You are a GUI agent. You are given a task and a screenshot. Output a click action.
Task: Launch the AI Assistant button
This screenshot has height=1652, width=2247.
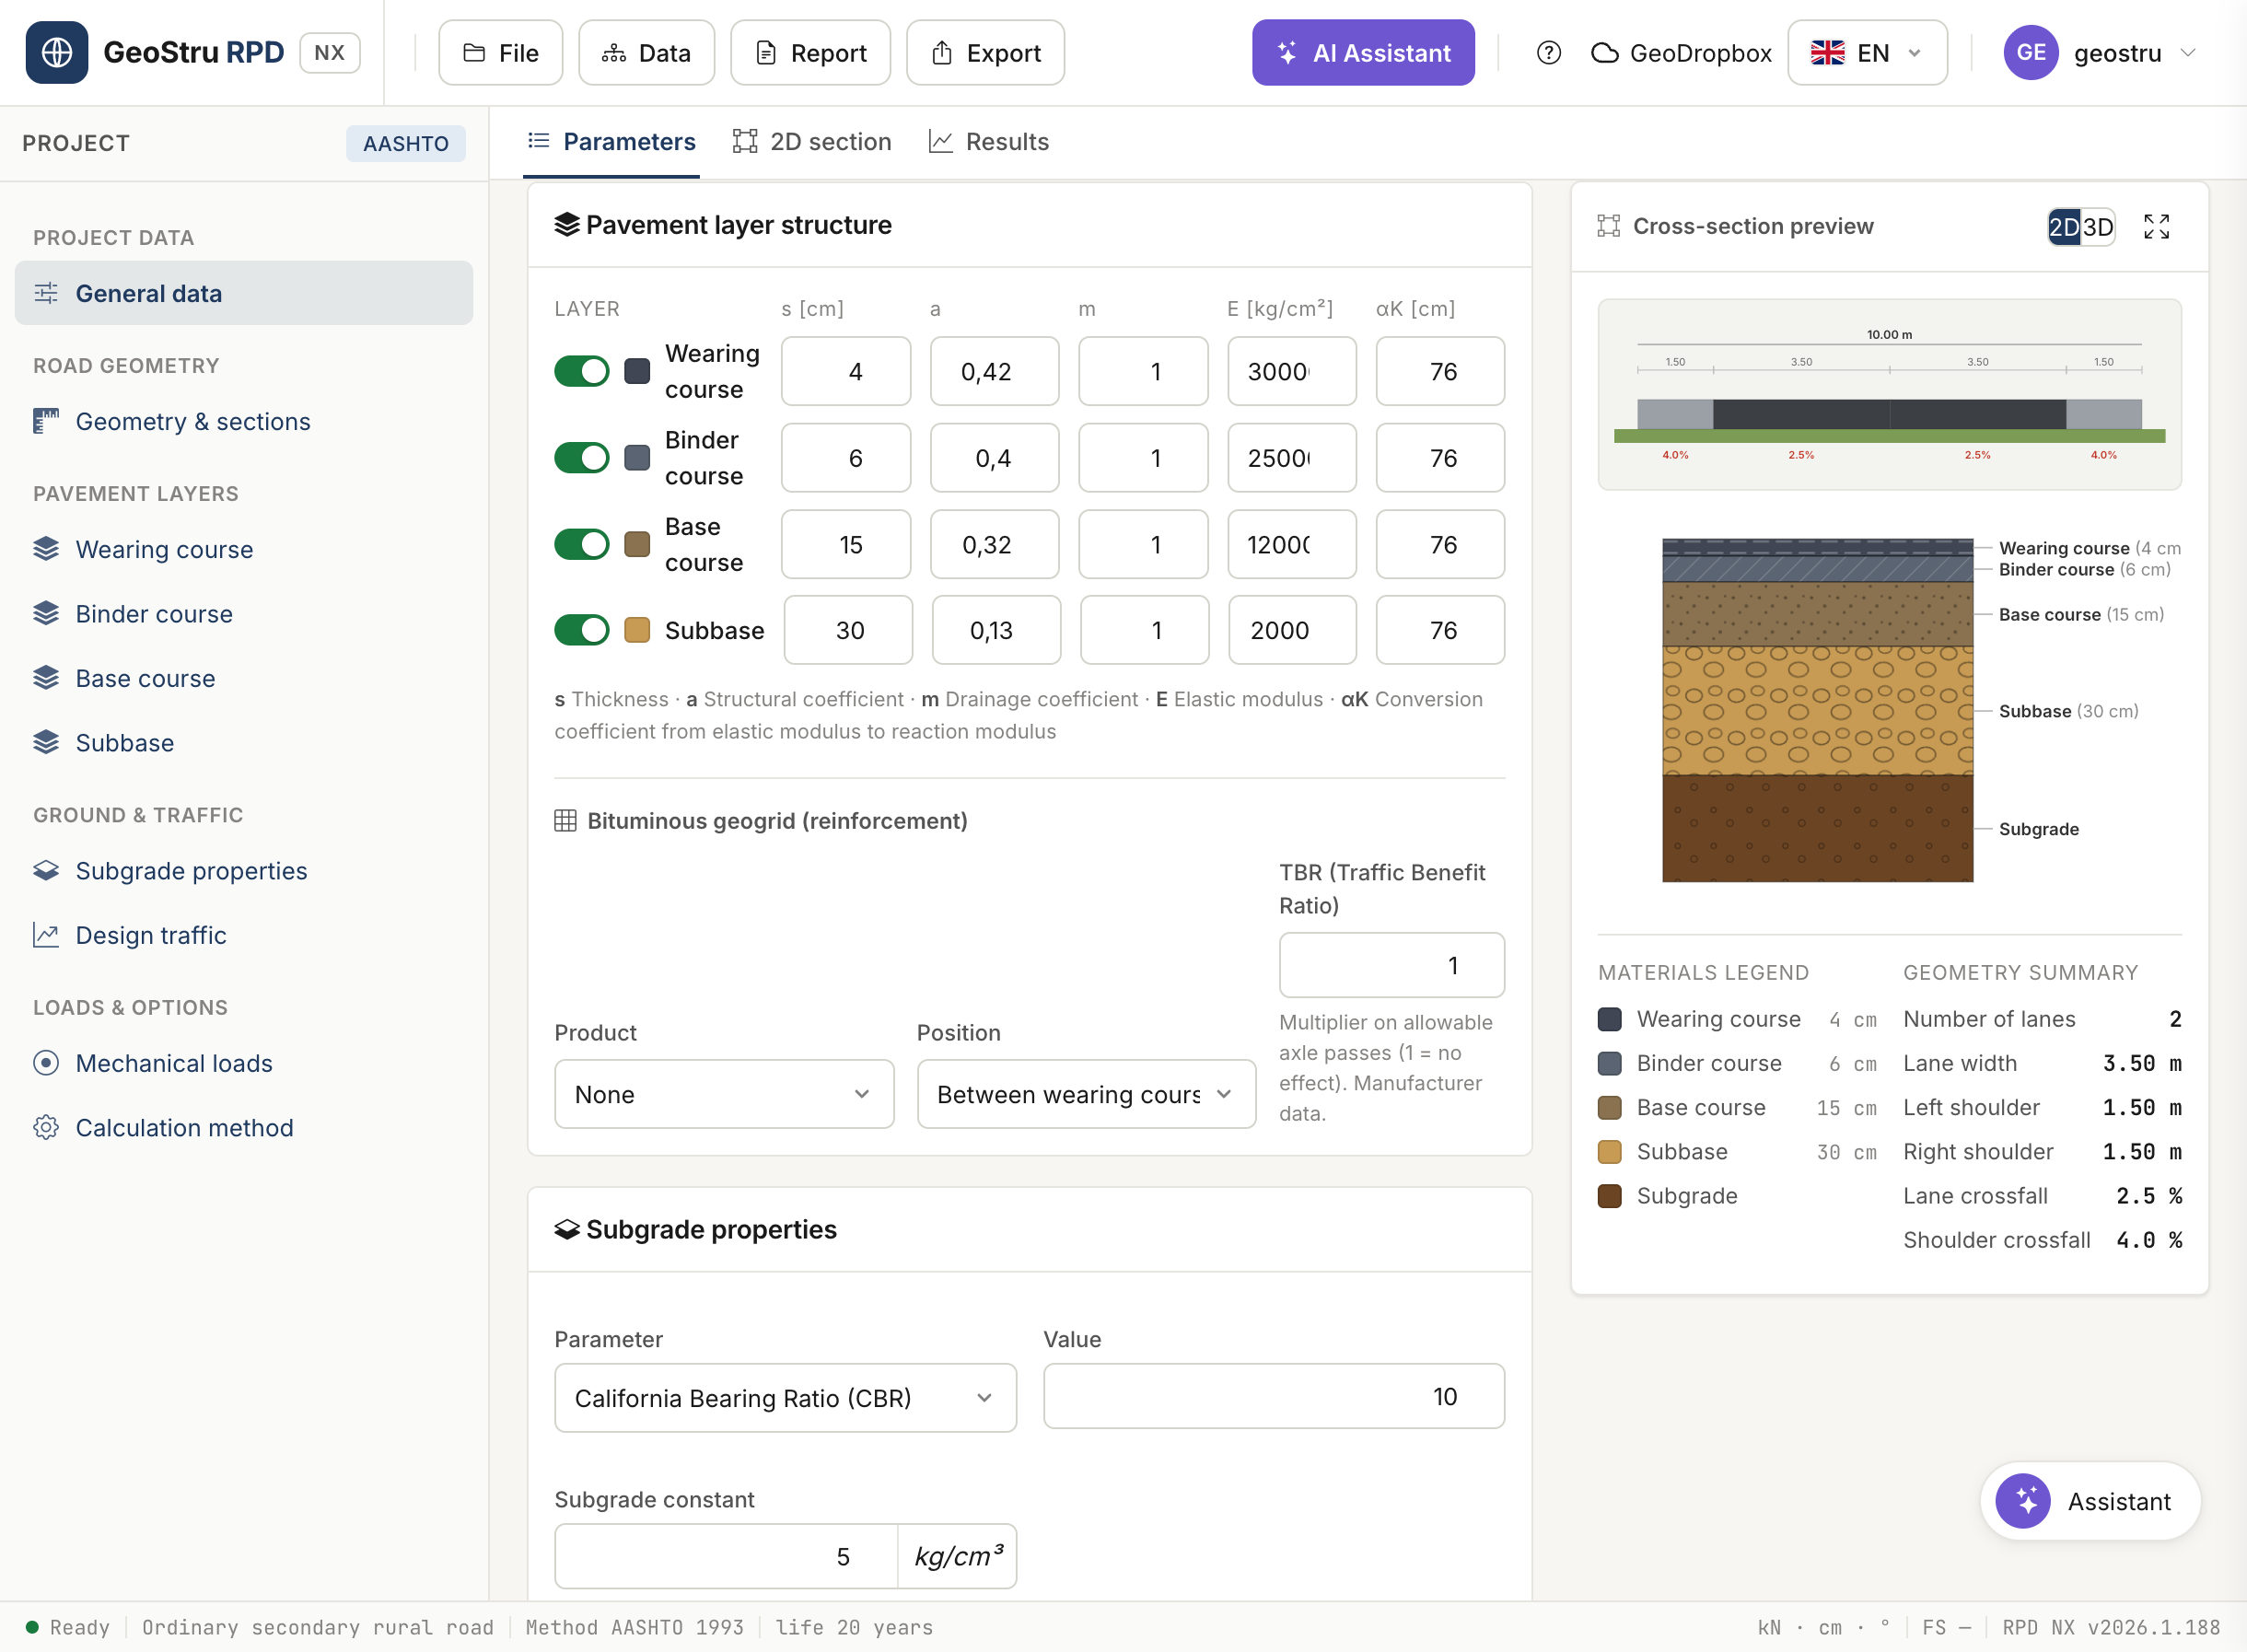(x=1363, y=53)
